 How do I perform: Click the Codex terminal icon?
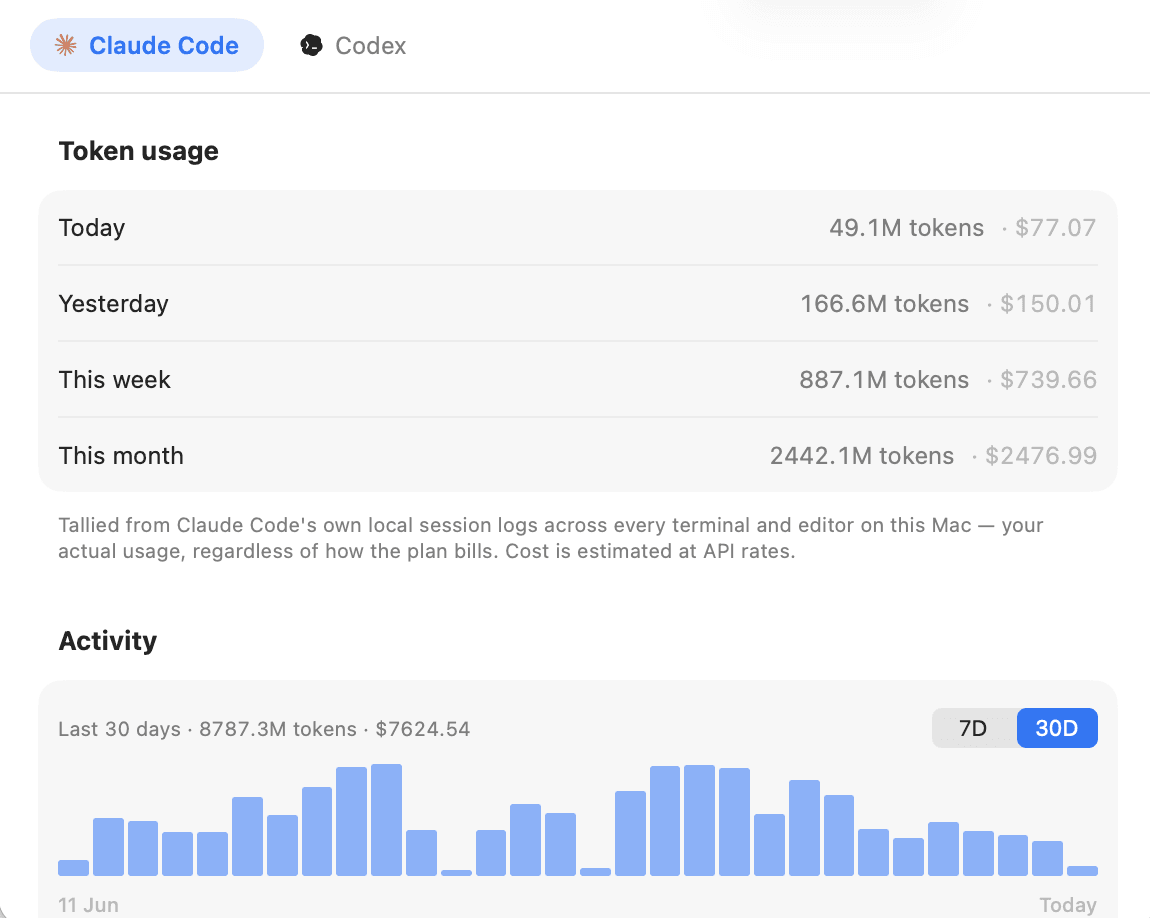click(311, 45)
